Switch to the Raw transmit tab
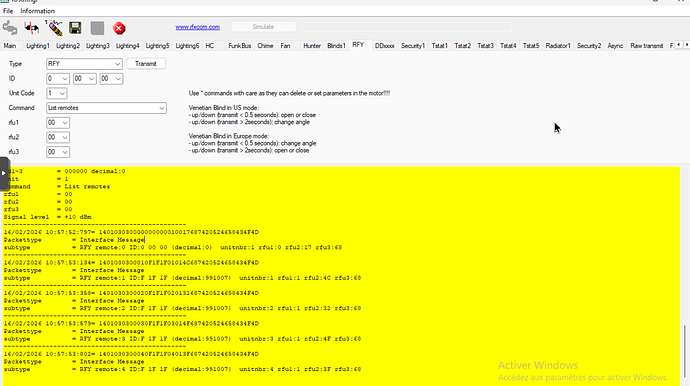 pyautogui.click(x=646, y=46)
